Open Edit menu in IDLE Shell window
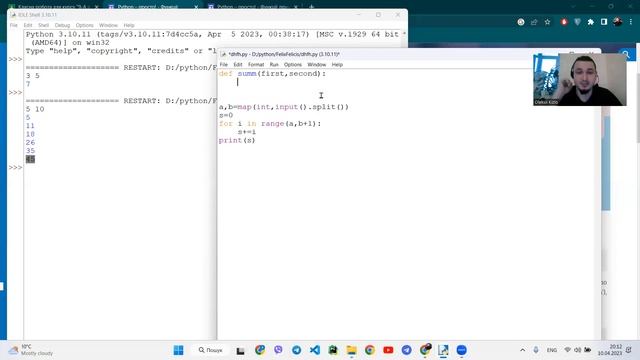The image size is (640, 360). pos(28,25)
